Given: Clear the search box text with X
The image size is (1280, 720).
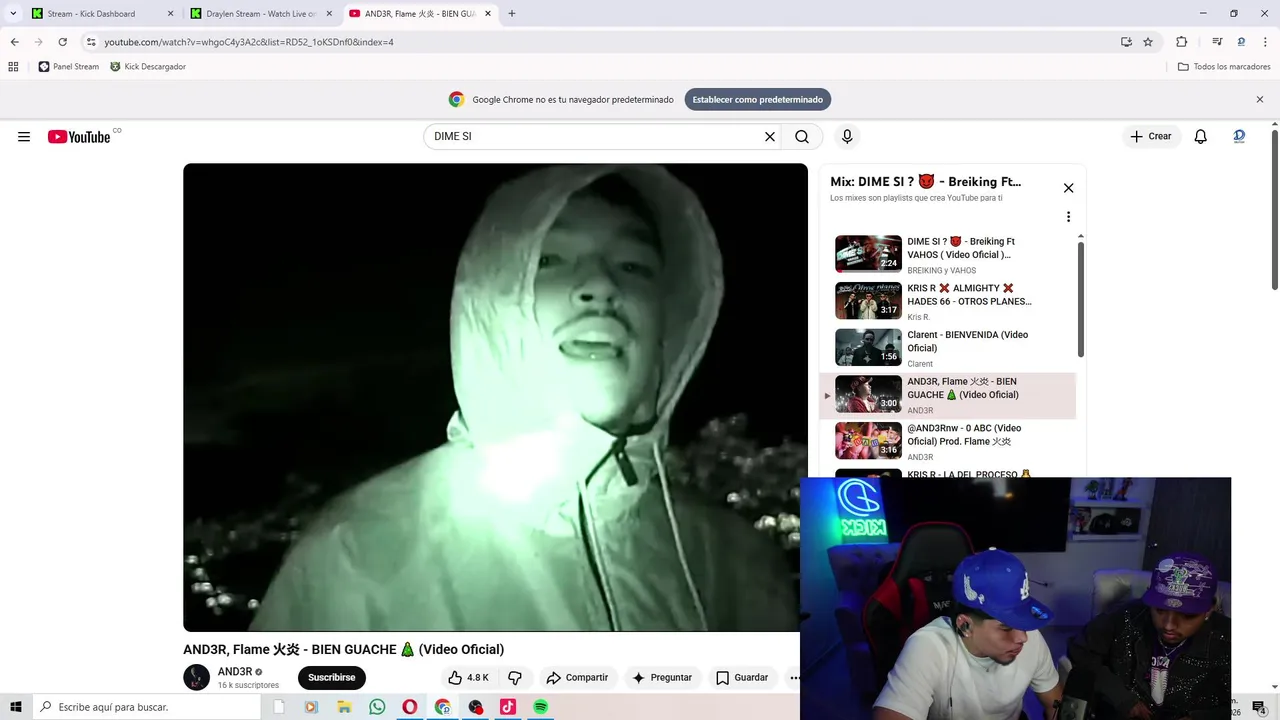Looking at the screenshot, I should (x=770, y=137).
